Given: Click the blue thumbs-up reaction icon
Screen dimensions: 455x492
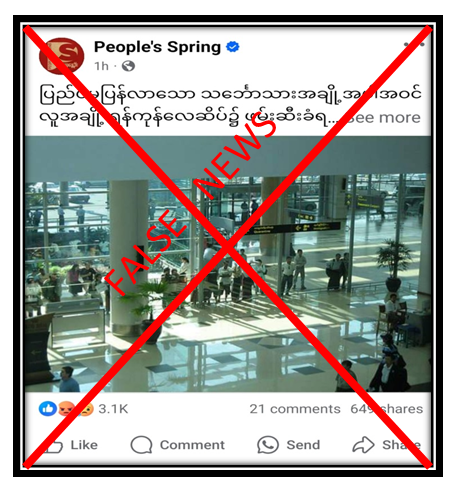Looking at the screenshot, I should pyautogui.click(x=48, y=409).
